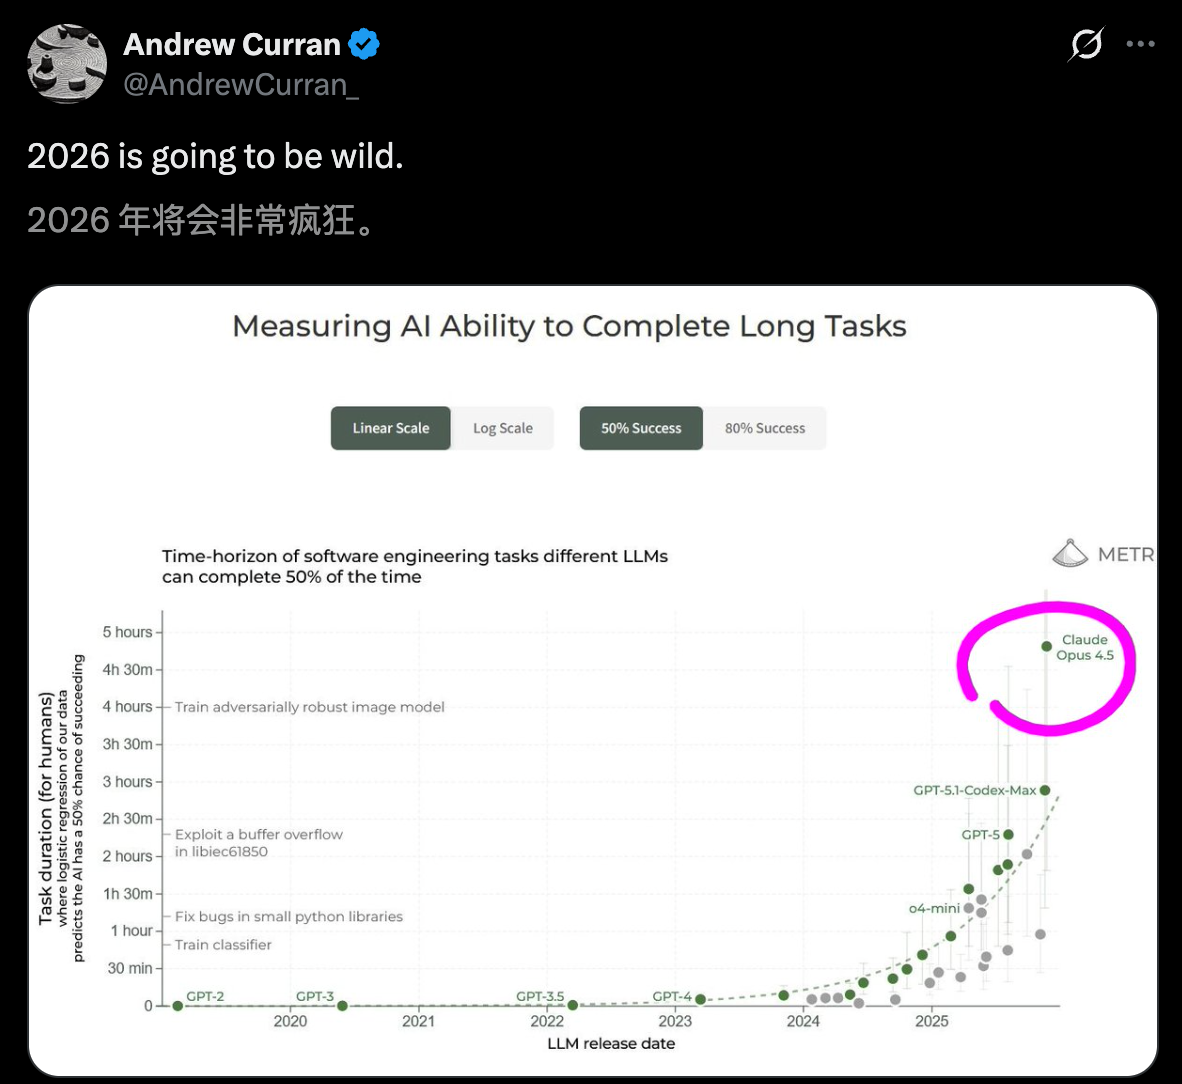1182x1084 pixels.
Task: Click the @AndrewCurran_ handle
Action: (x=241, y=85)
